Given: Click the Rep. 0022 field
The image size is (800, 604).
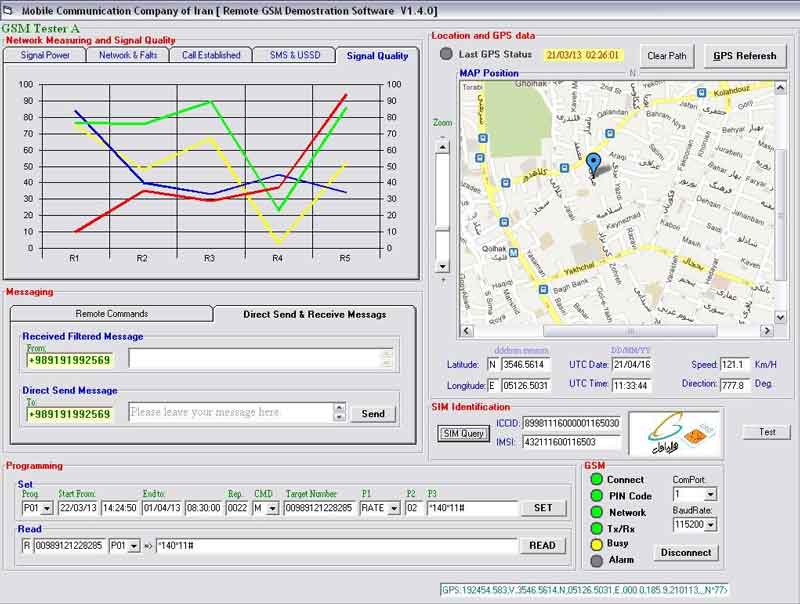Looking at the screenshot, I should (237, 508).
